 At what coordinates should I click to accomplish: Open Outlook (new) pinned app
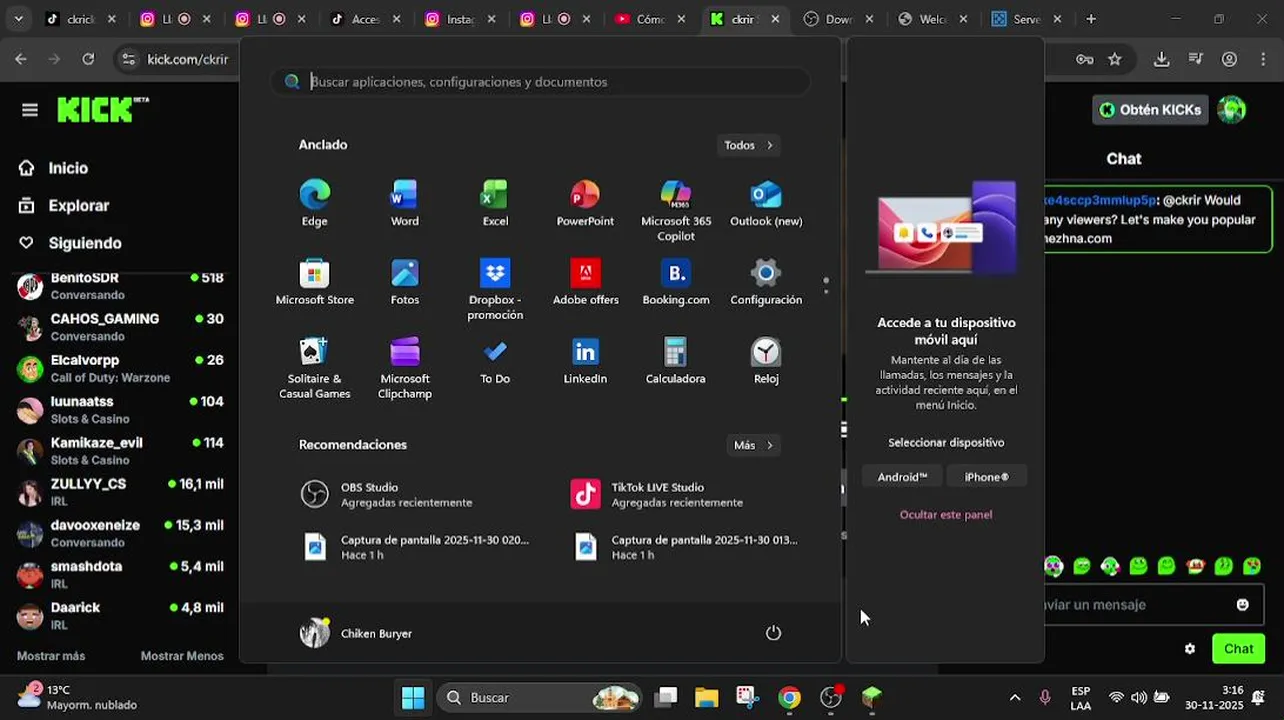tap(766, 203)
